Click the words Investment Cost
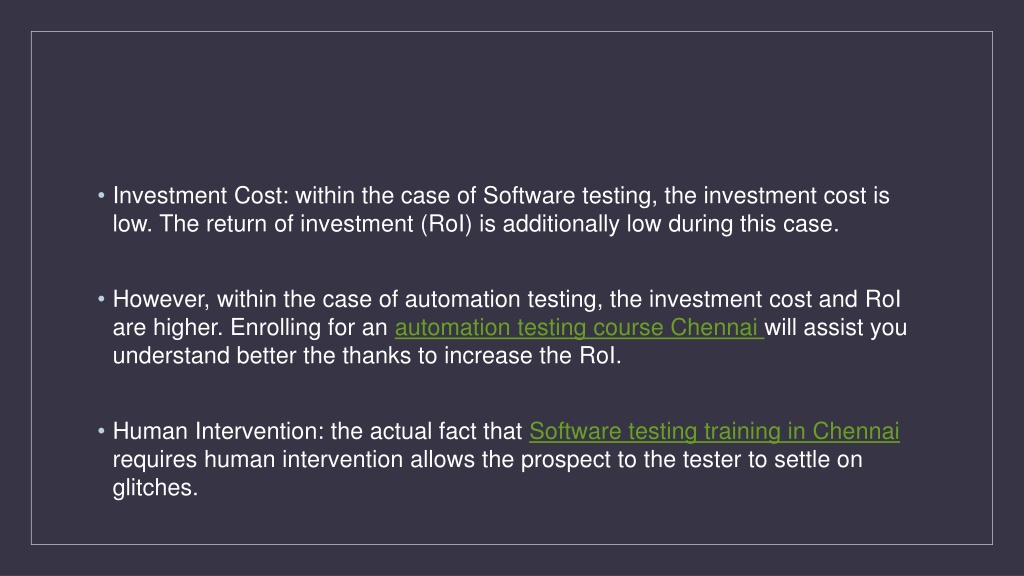The height and width of the screenshot is (576, 1024). (200, 195)
